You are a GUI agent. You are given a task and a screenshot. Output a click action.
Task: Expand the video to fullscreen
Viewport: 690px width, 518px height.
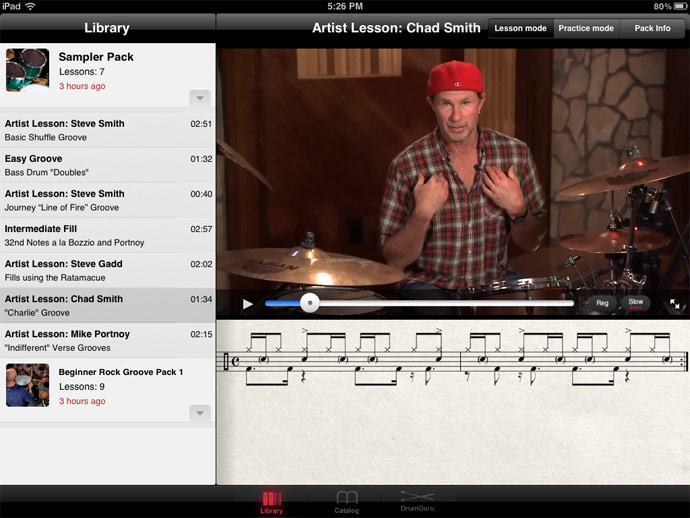click(x=674, y=304)
